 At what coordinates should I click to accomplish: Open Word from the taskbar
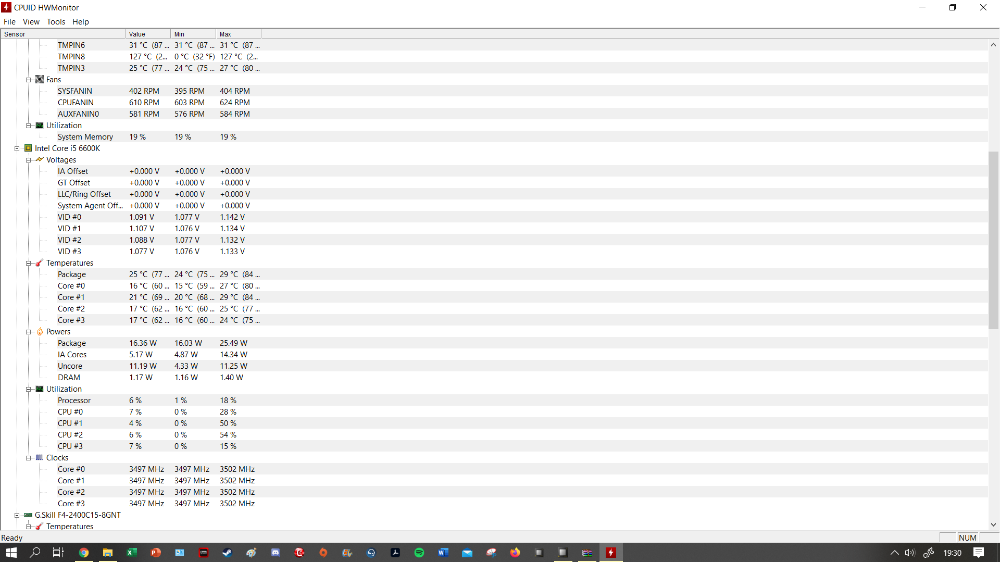443,552
